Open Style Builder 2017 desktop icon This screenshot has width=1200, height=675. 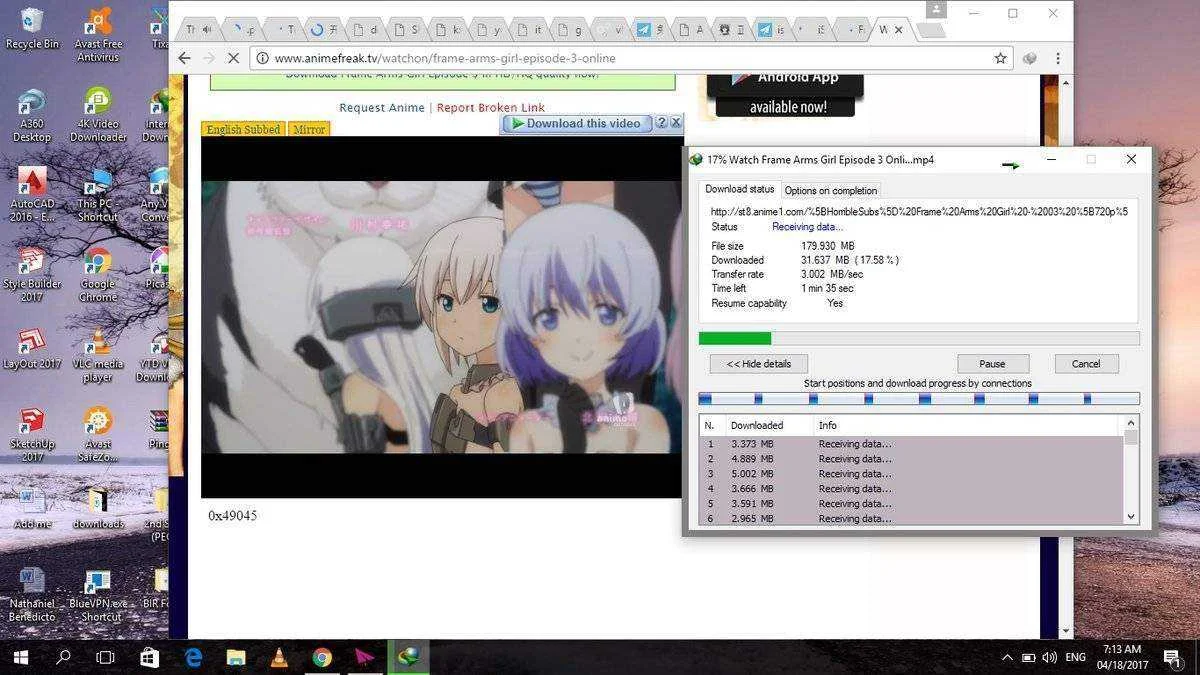click(x=31, y=275)
